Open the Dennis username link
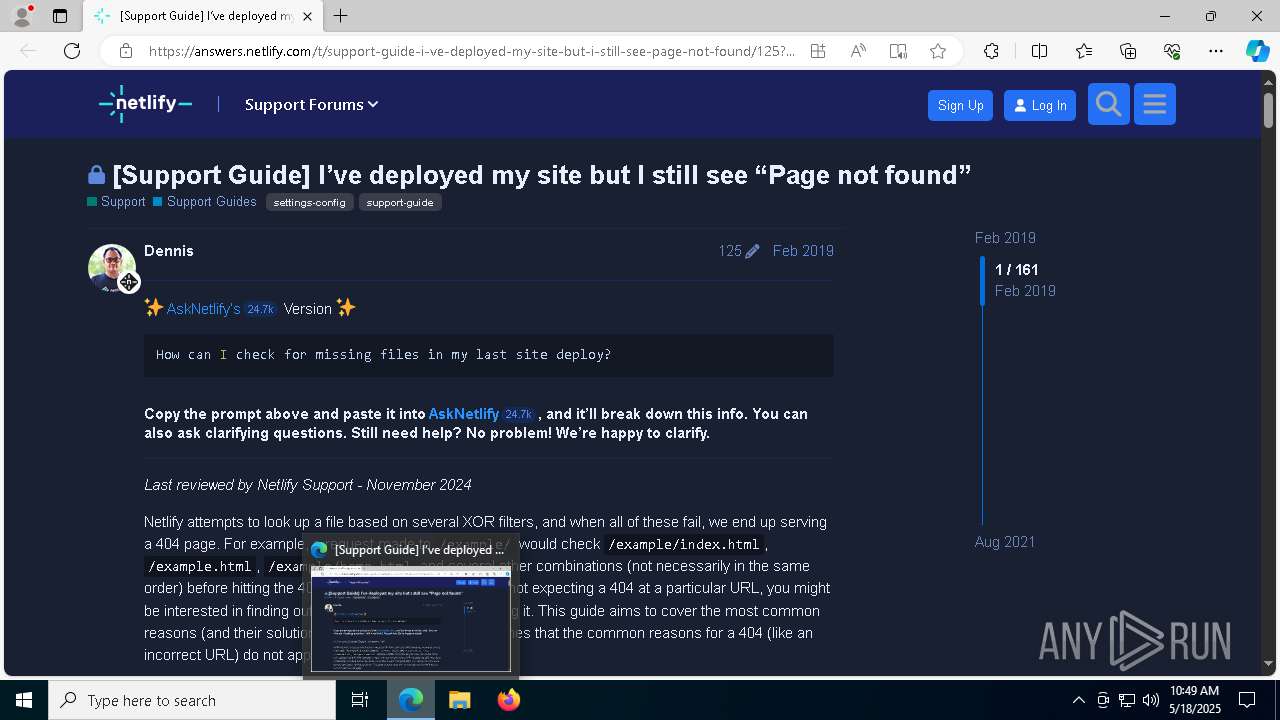Screen dimensions: 1280x720 click(169, 251)
